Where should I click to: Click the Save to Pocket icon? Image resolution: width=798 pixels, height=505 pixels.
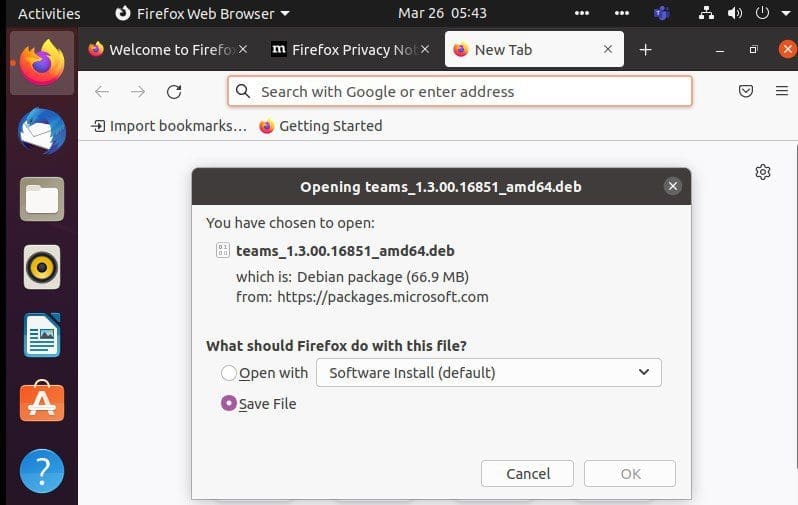(745, 91)
